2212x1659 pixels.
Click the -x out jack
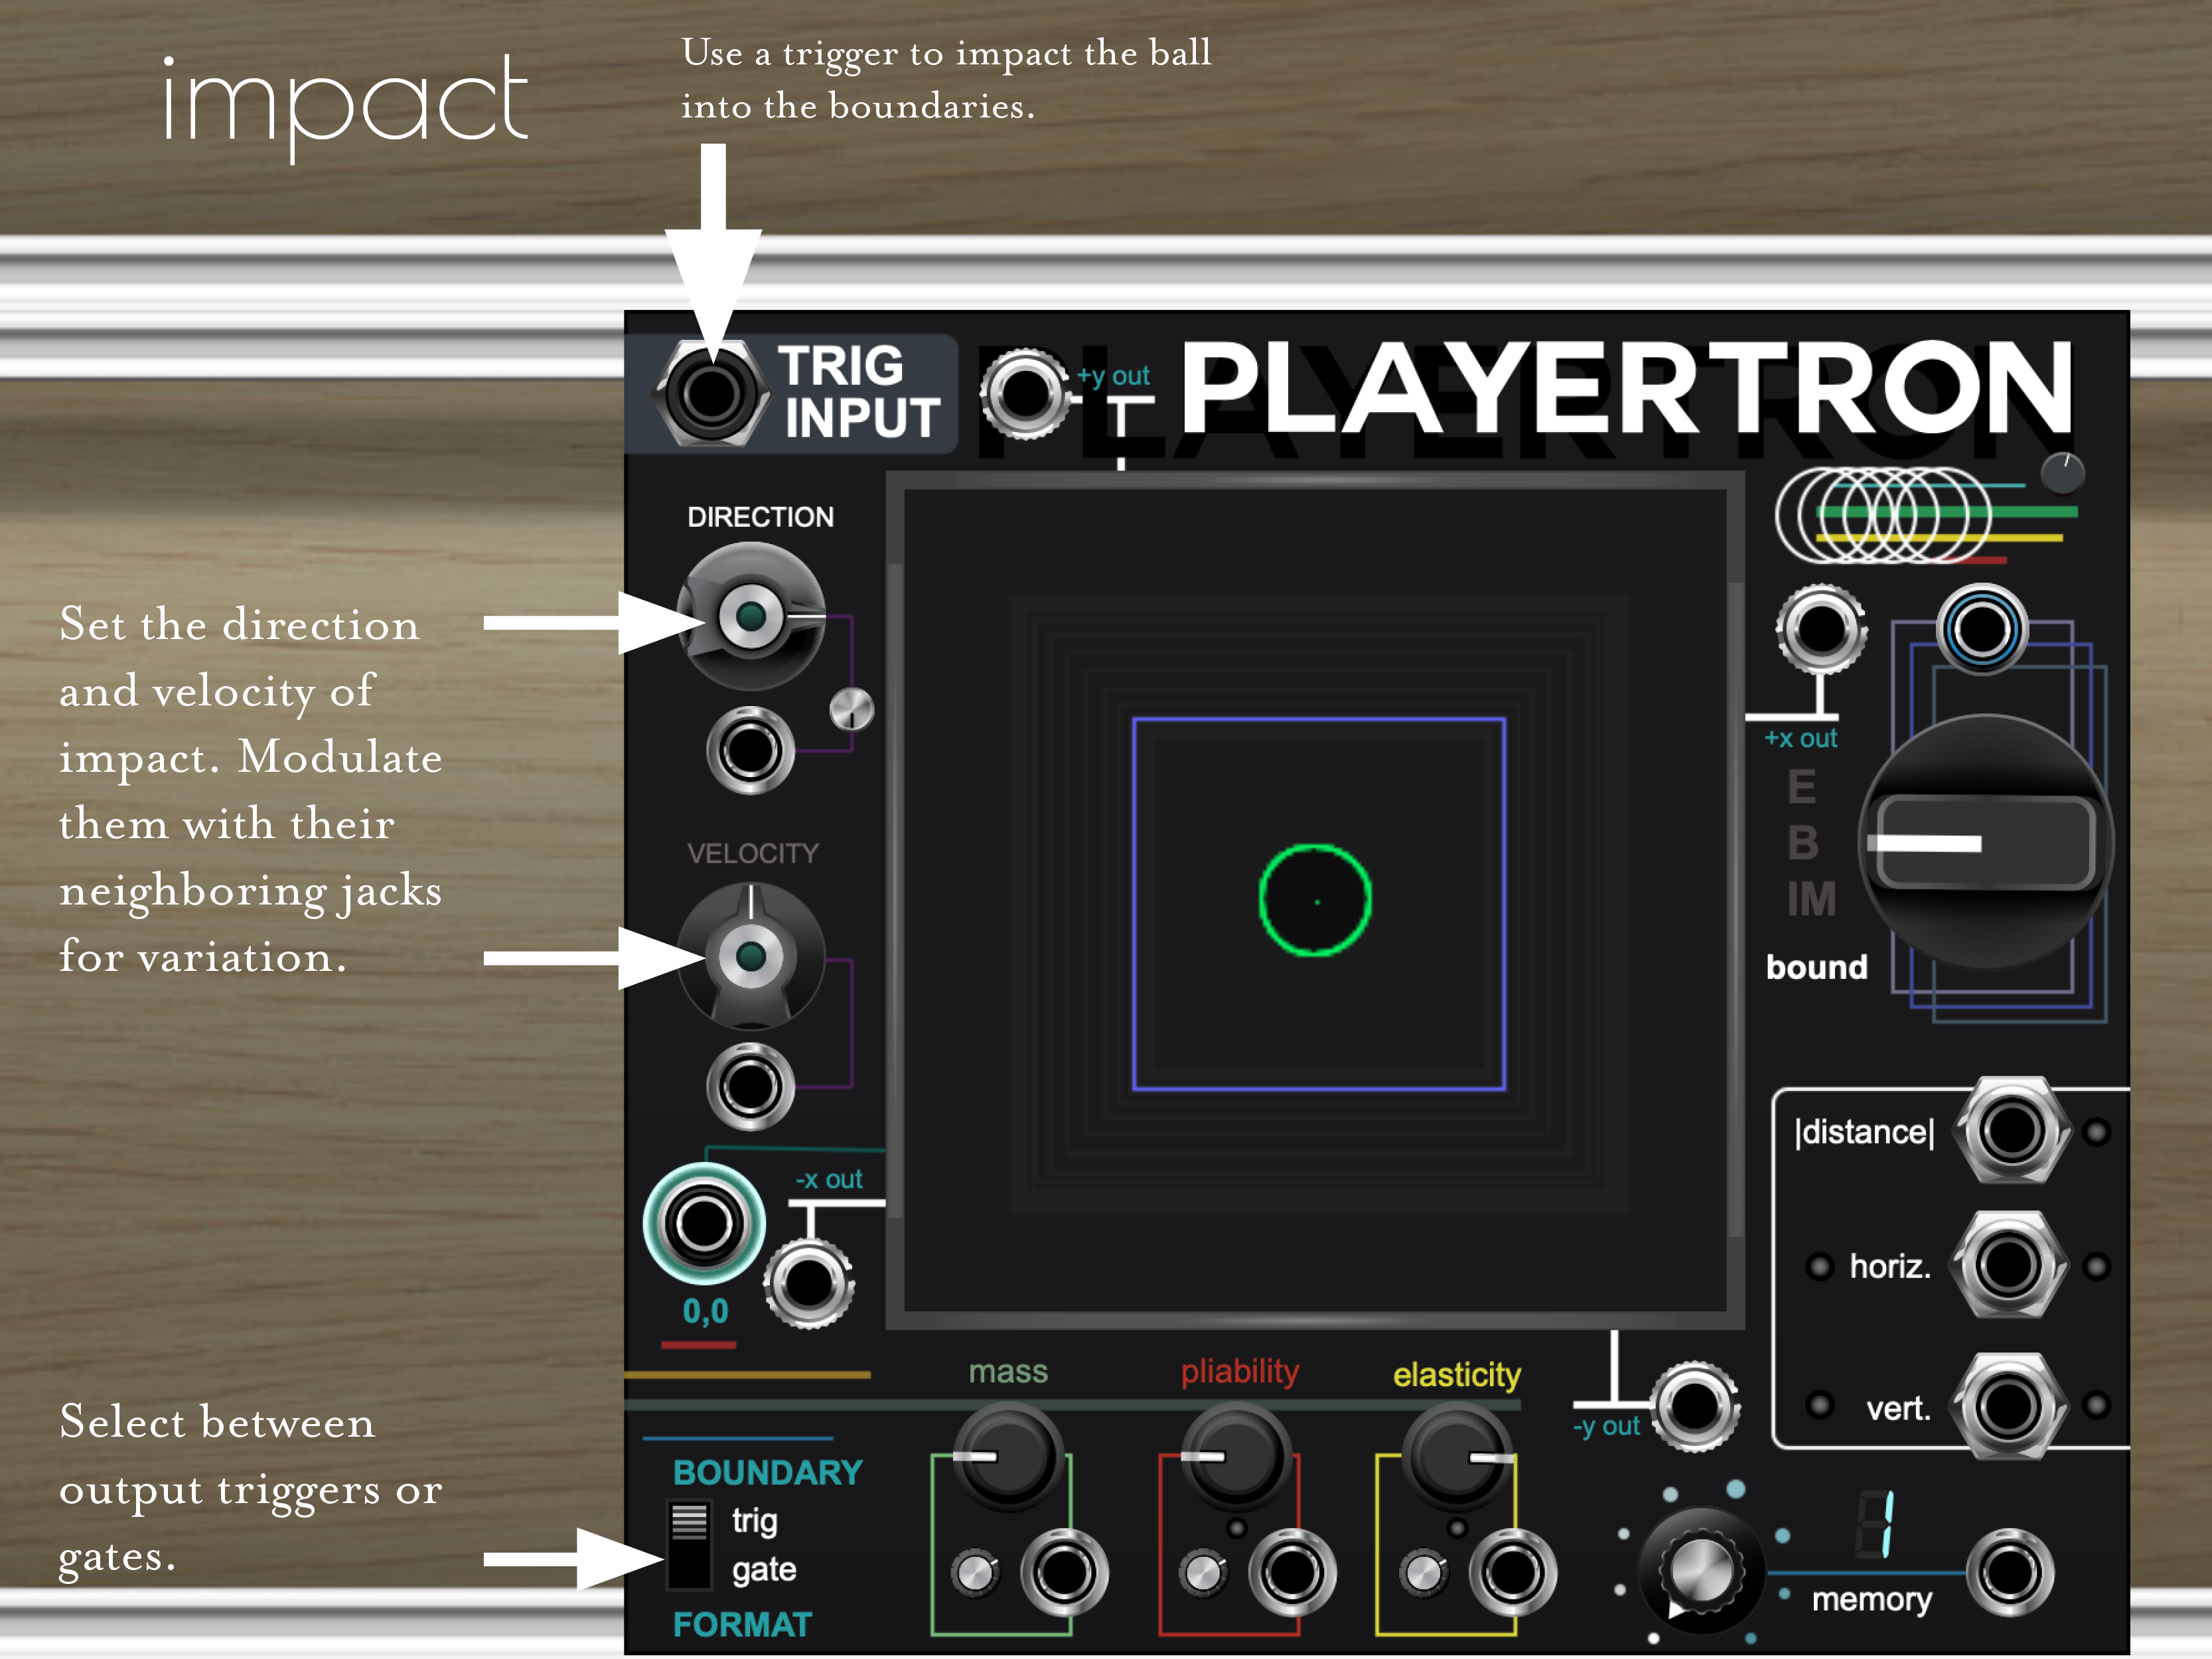pos(808,1283)
